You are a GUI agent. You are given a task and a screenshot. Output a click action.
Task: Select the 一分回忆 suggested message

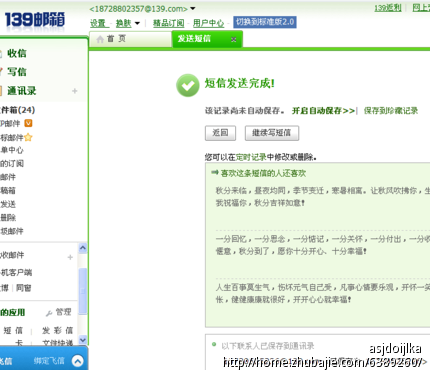pos(322,245)
